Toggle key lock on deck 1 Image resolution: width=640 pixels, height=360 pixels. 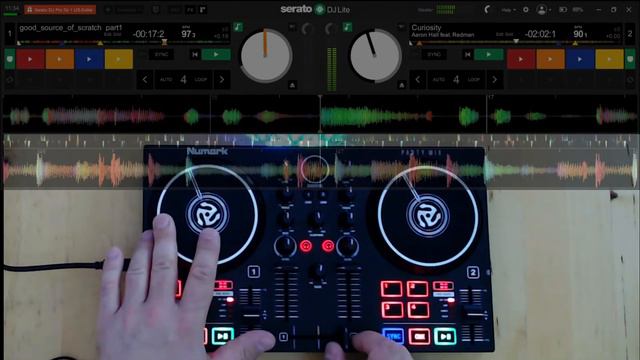238,27
